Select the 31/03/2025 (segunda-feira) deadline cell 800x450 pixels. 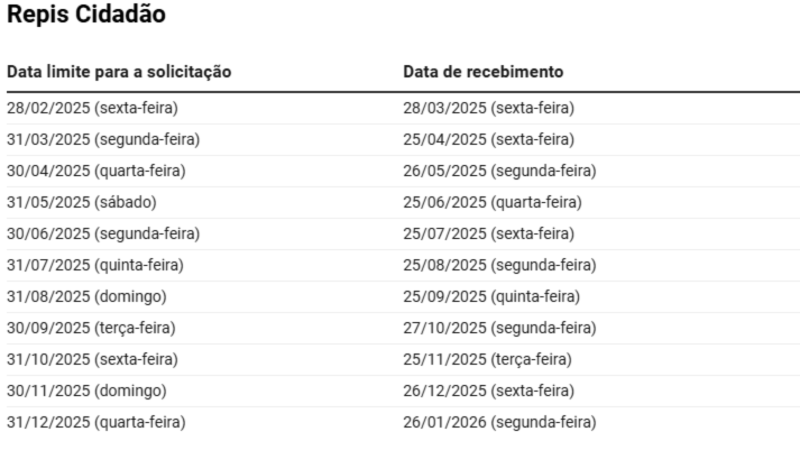point(103,139)
